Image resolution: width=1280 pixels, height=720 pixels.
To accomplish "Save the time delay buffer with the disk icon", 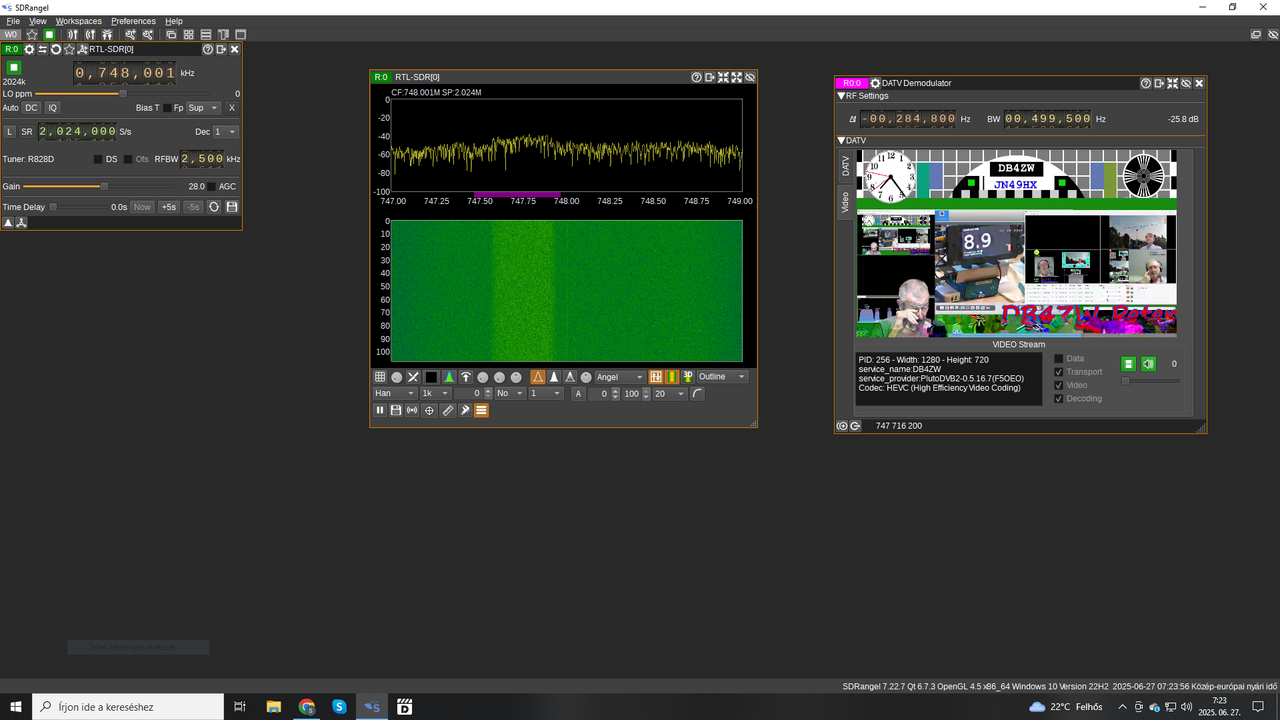I will point(232,207).
